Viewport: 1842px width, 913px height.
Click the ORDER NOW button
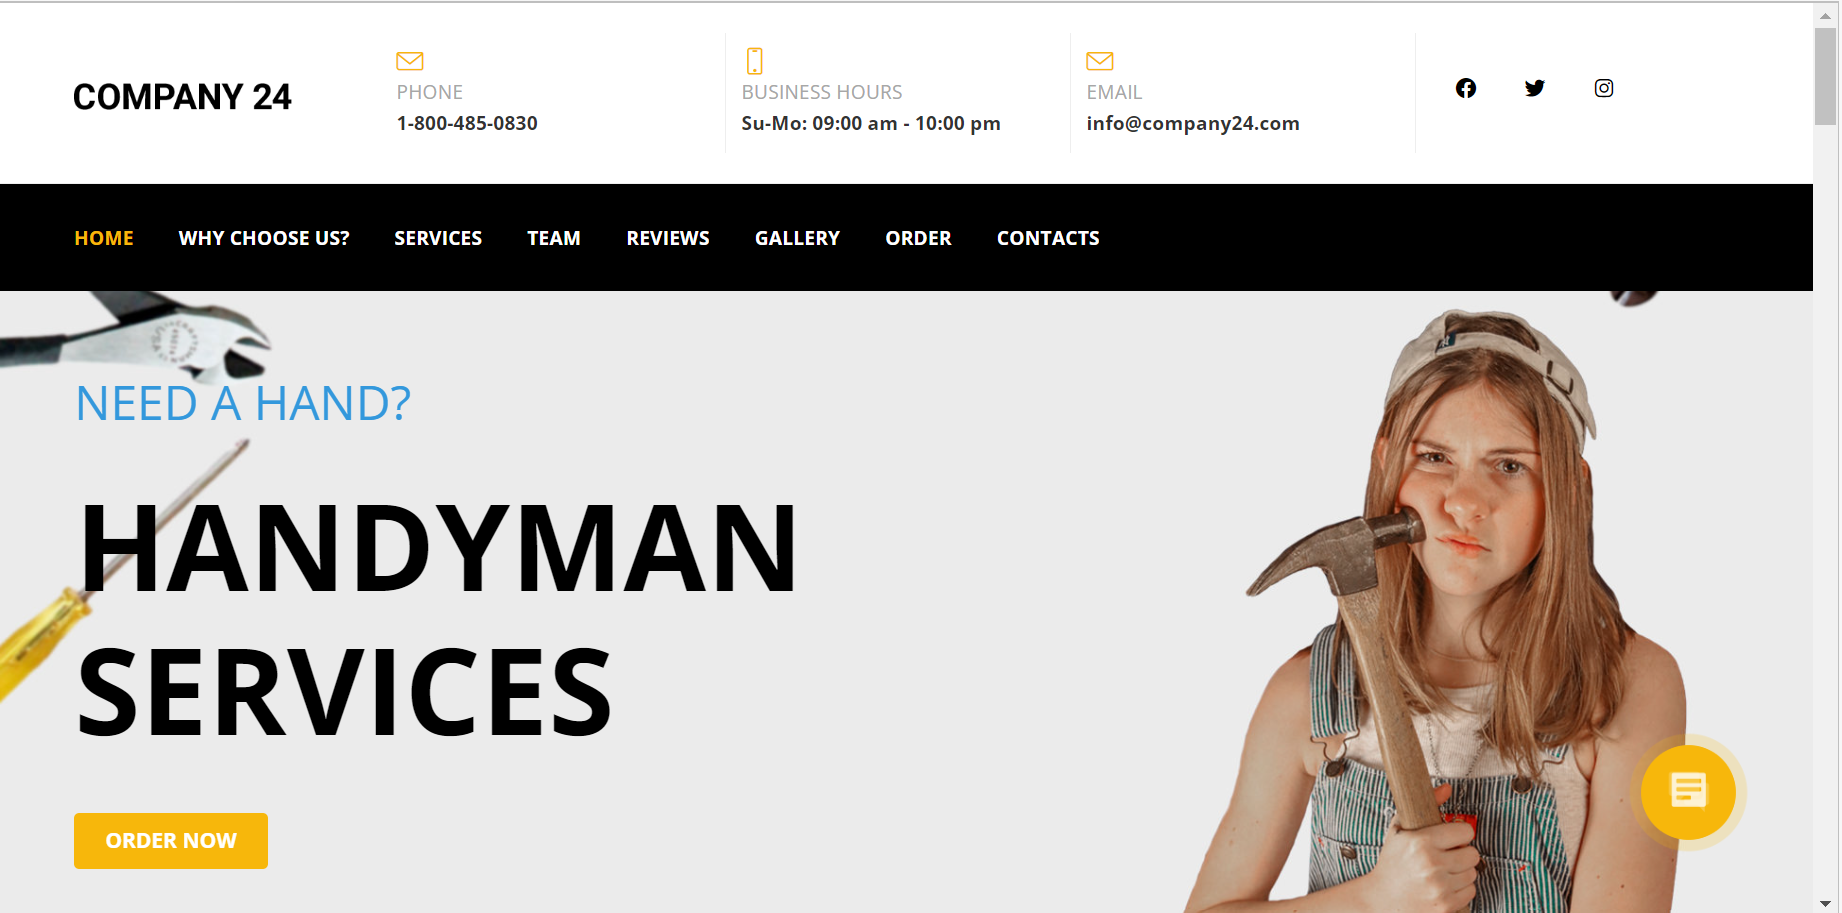[171, 841]
